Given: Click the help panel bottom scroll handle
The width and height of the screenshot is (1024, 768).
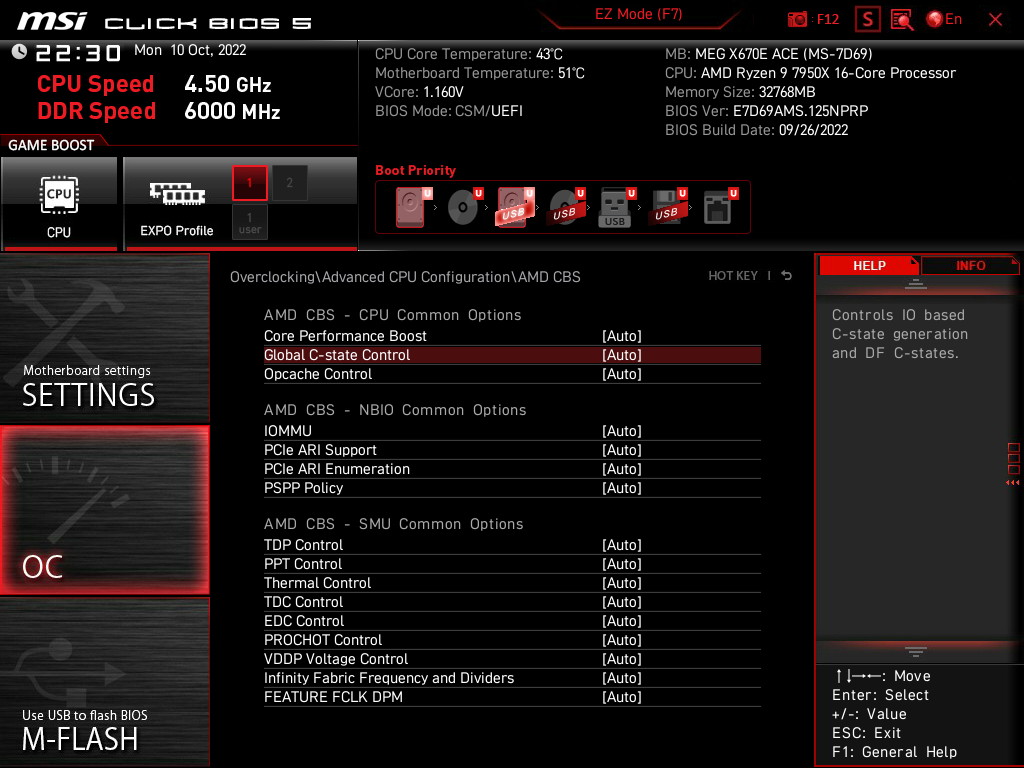Looking at the screenshot, I should pos(916,652).
